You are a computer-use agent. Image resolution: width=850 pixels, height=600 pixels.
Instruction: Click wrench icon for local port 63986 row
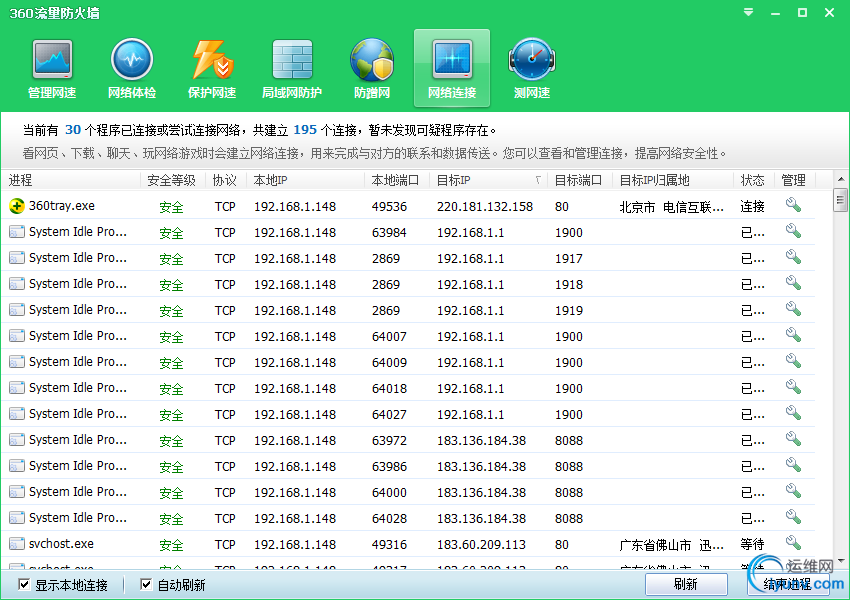793,466
